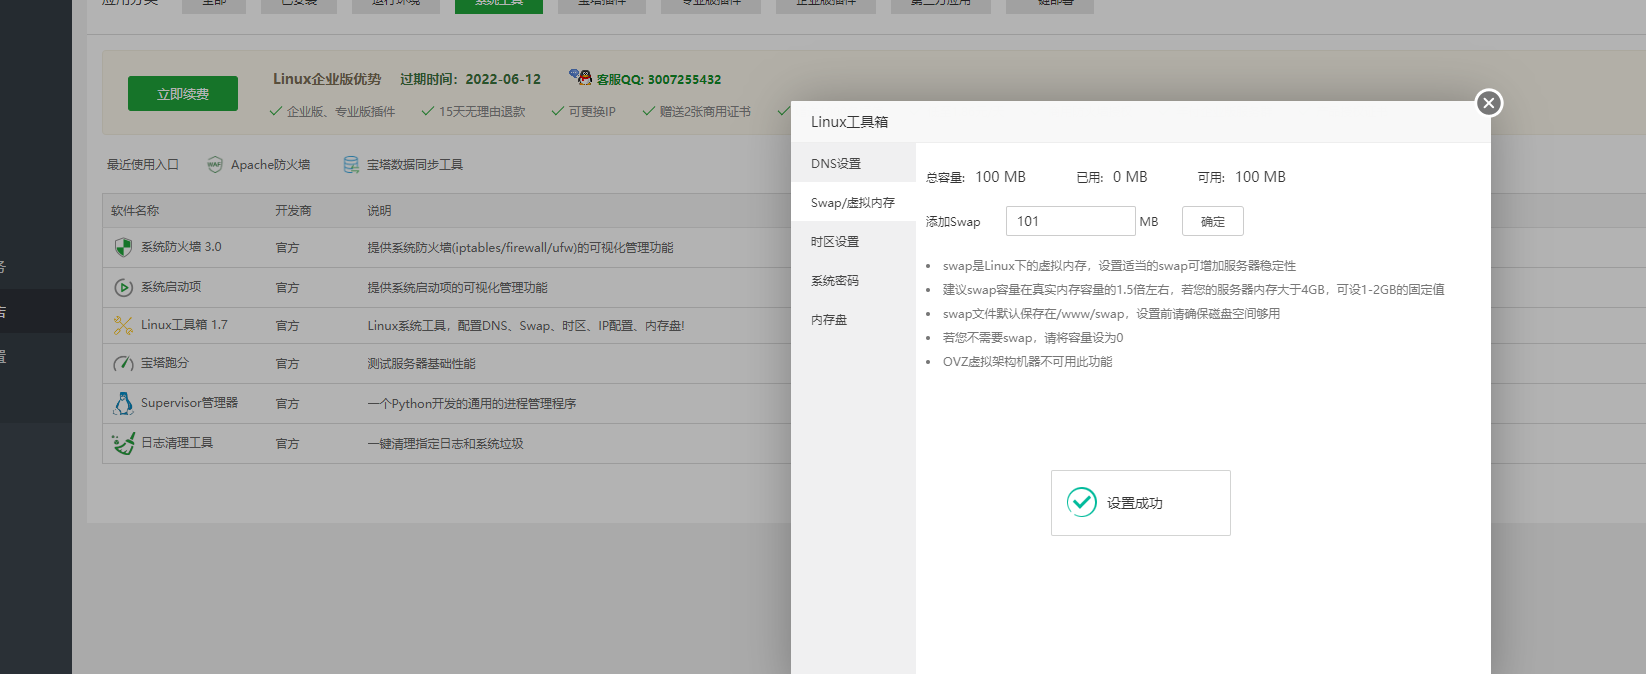This screenshot has height=674, width=1646.
Task: Click the 测试服务器基础性能 description
Action: point(421,363)
